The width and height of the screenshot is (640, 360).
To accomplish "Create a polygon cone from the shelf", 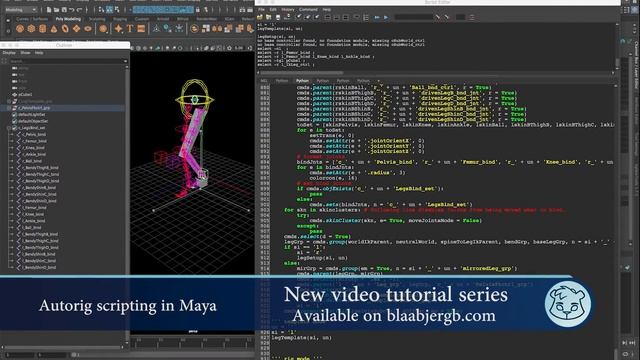I will (54, 29).
